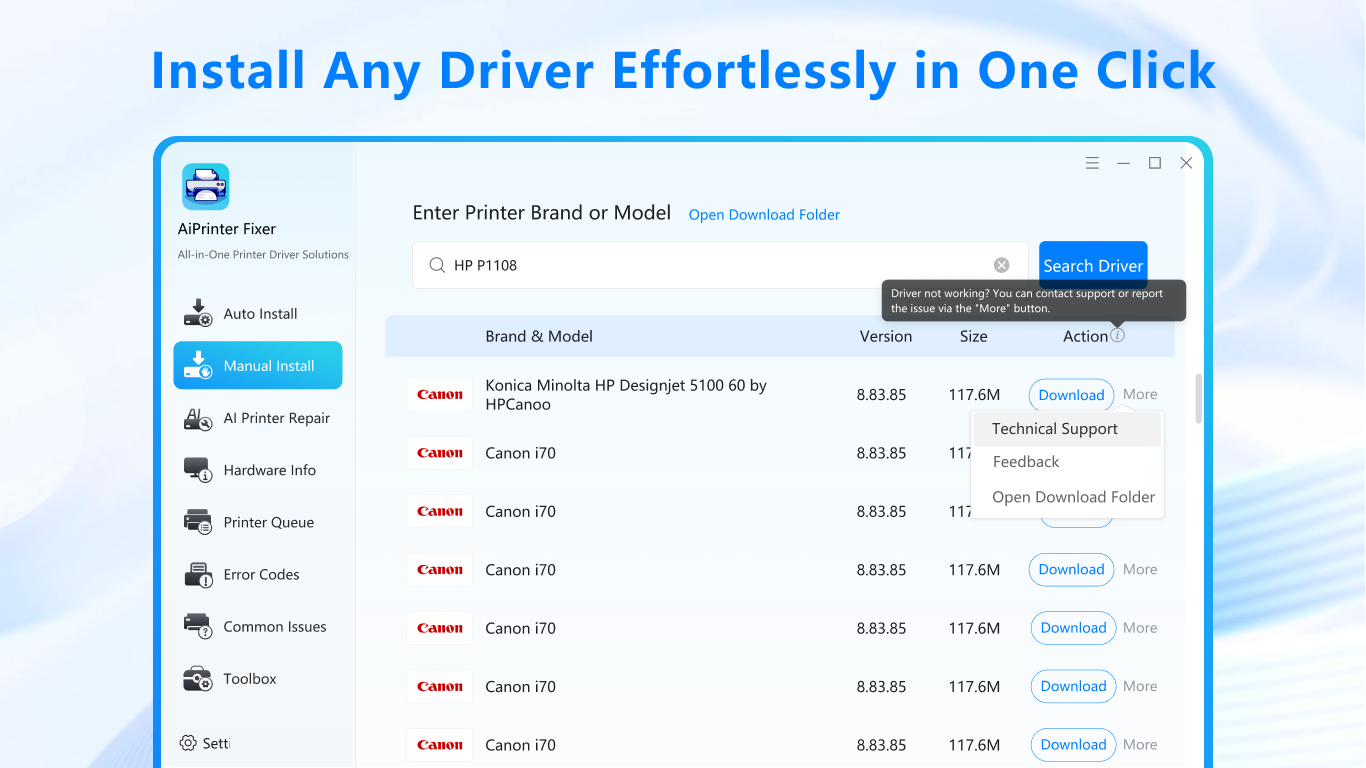Click the Common Issues question icon
Screen dimensions: 1366x768
coord(198,626)
